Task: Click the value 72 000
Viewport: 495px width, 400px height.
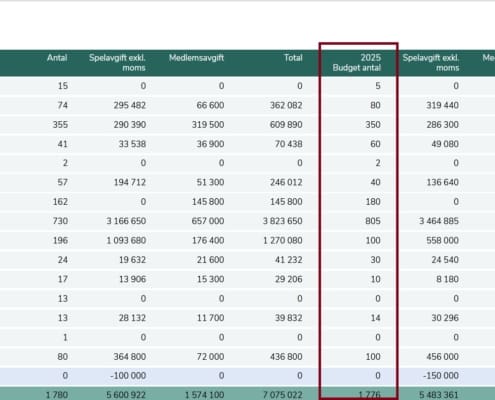Action: 210,357
